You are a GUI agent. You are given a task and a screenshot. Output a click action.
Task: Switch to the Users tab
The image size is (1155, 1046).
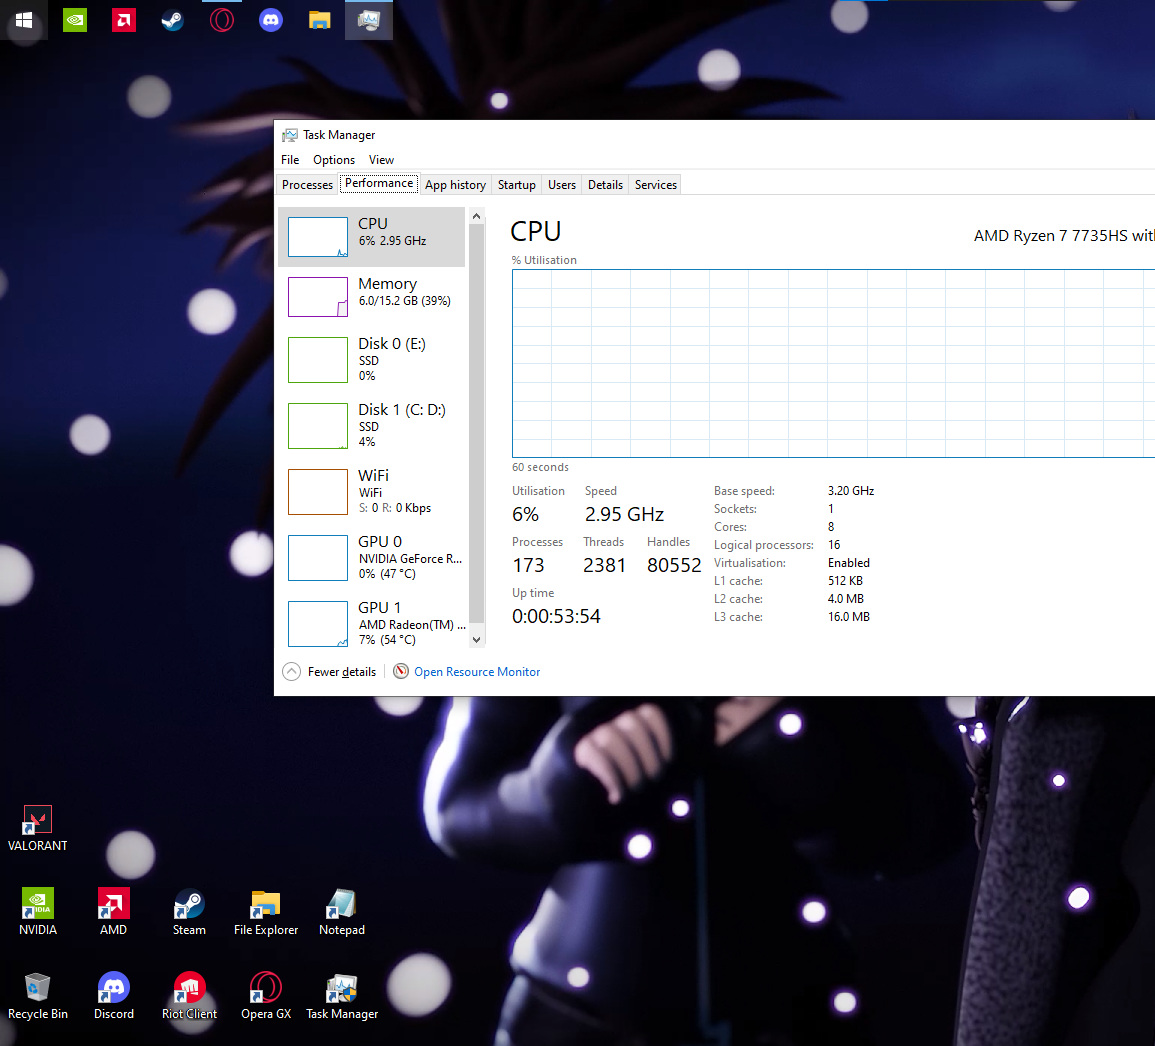click(x=562, y=185)
